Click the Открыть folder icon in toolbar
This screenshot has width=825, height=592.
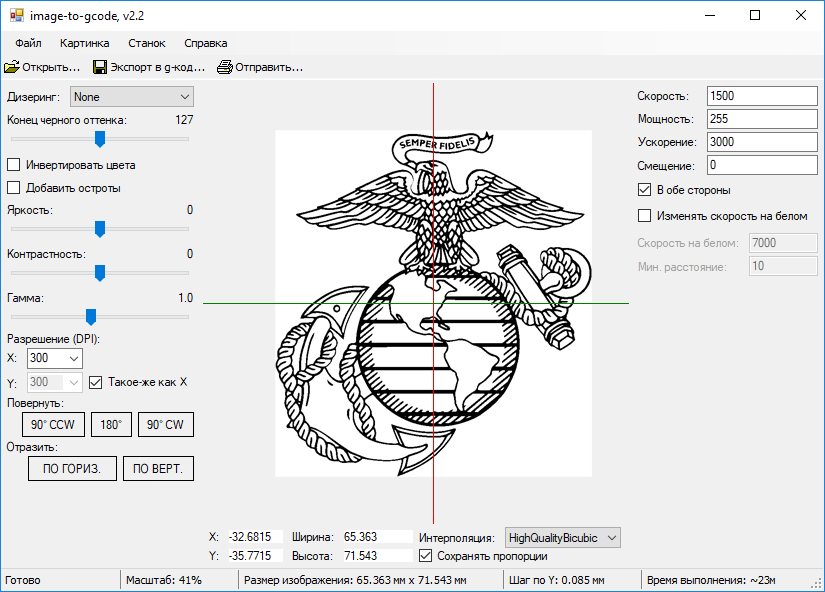pyautogui.click(x=12, y=67)
